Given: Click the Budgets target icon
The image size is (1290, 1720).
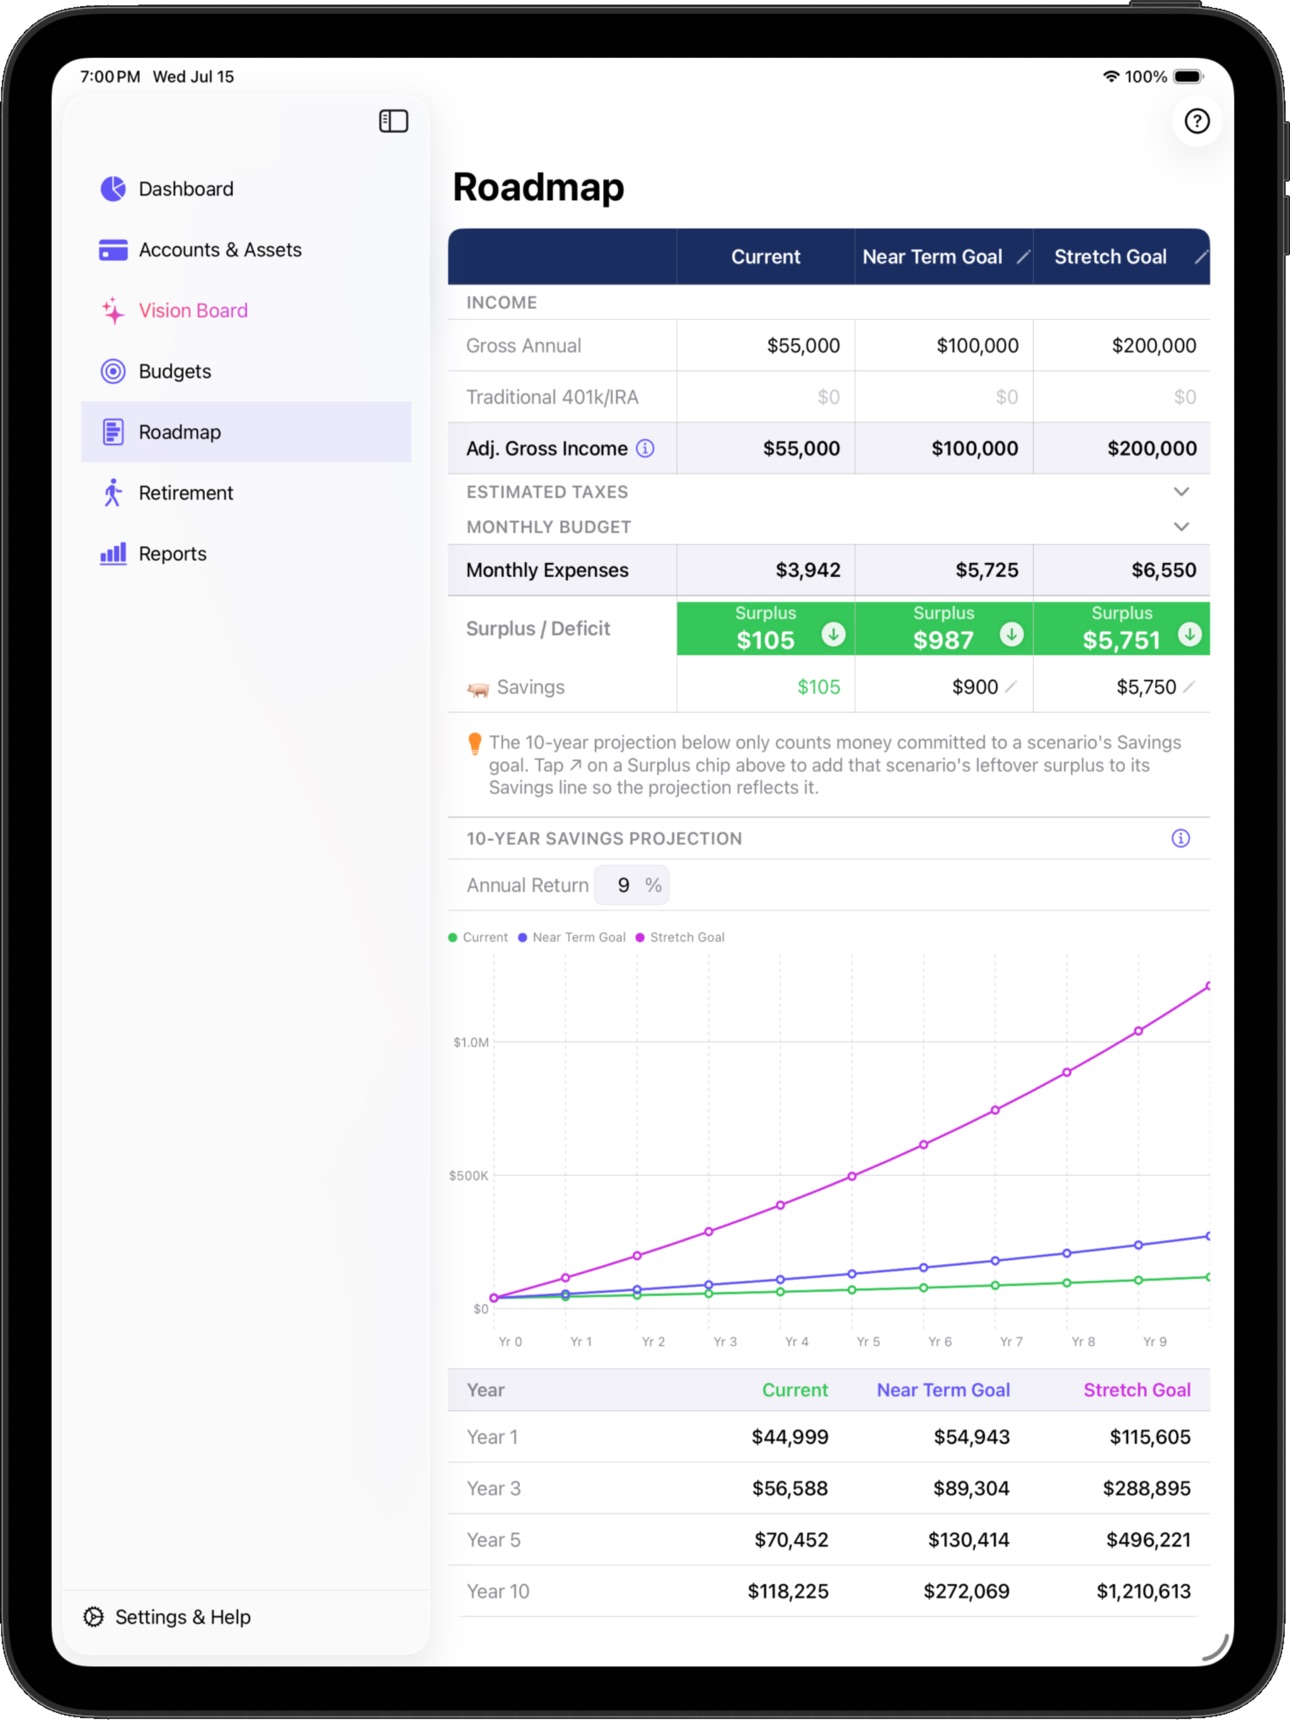Looking at the screenshot, I should pyautogui.click(x=113, y=371).
